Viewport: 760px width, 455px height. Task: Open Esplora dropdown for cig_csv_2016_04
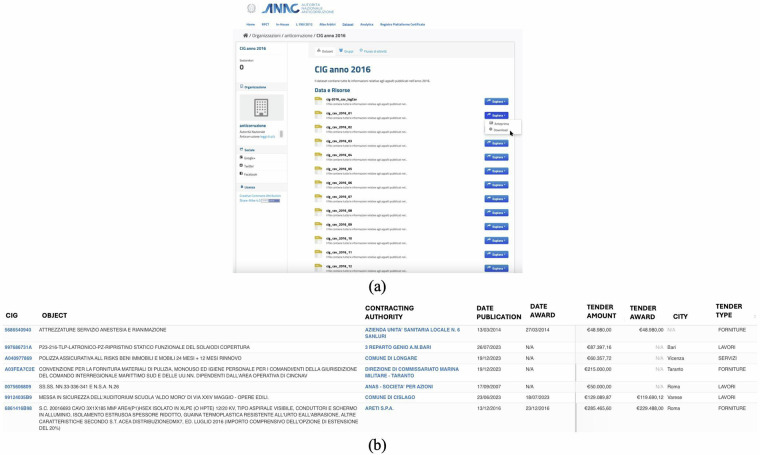coord(496,157)
